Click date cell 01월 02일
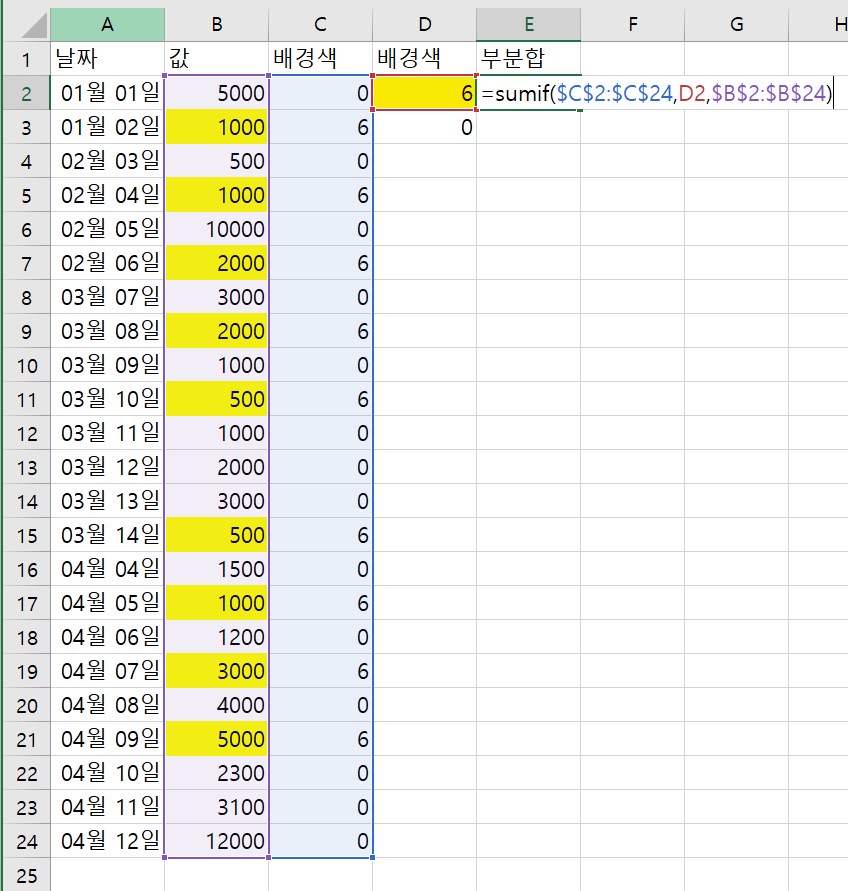Screen dimensions: 848x891 click(x=107, y=127)
